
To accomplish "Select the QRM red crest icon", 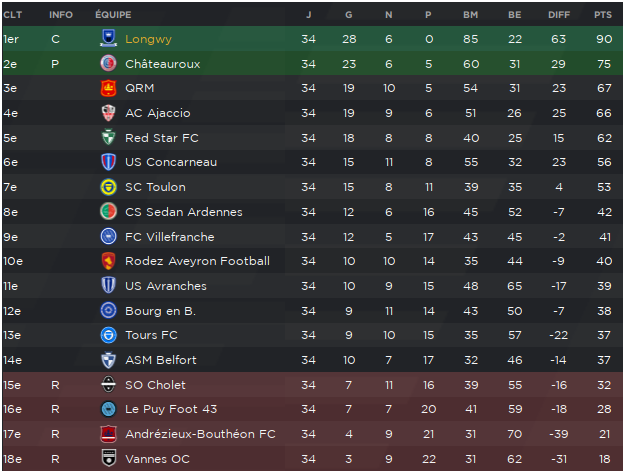I will click(x=108, y=88).
